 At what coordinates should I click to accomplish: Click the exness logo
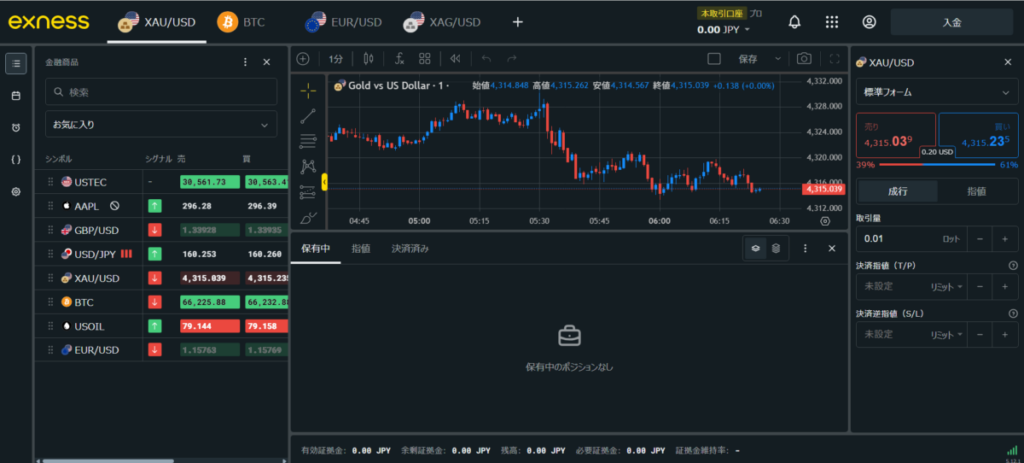[48, 22]
